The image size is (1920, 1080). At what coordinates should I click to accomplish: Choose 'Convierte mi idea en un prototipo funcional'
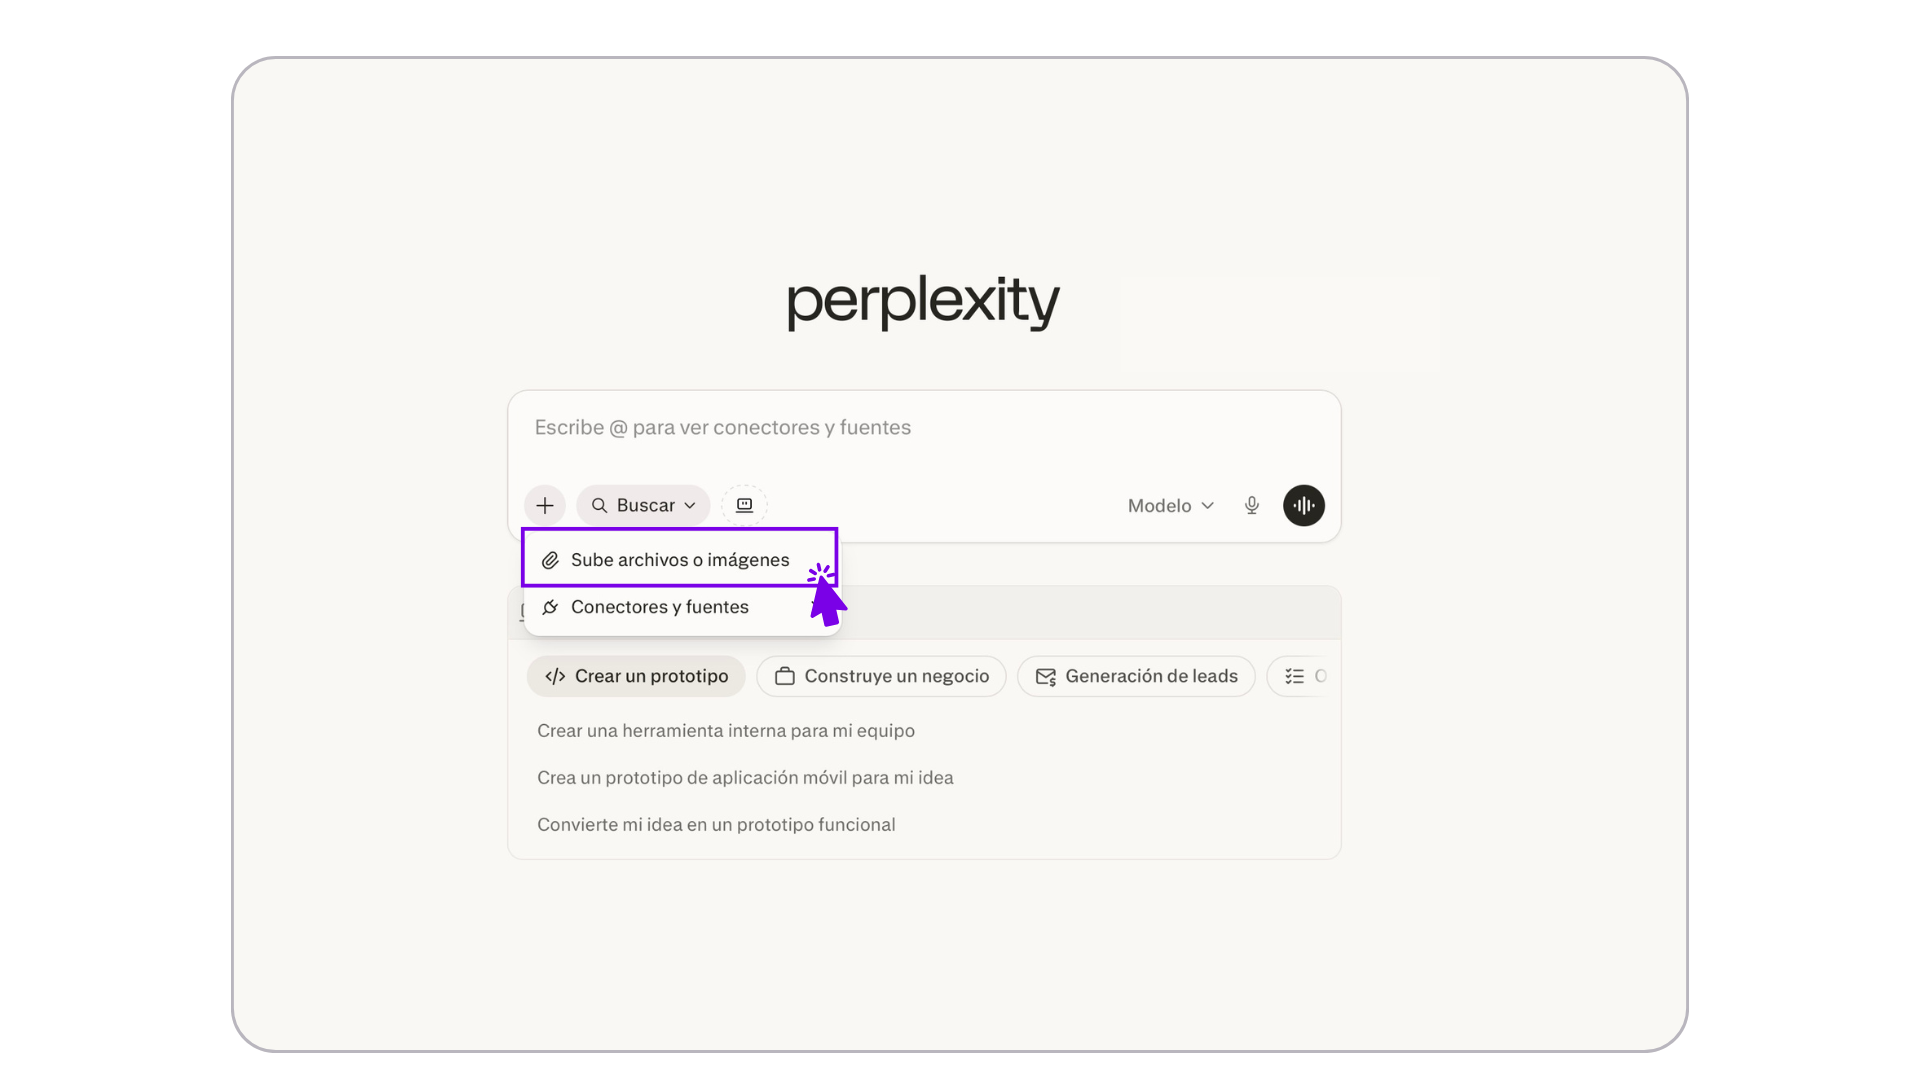coord(716,825)
